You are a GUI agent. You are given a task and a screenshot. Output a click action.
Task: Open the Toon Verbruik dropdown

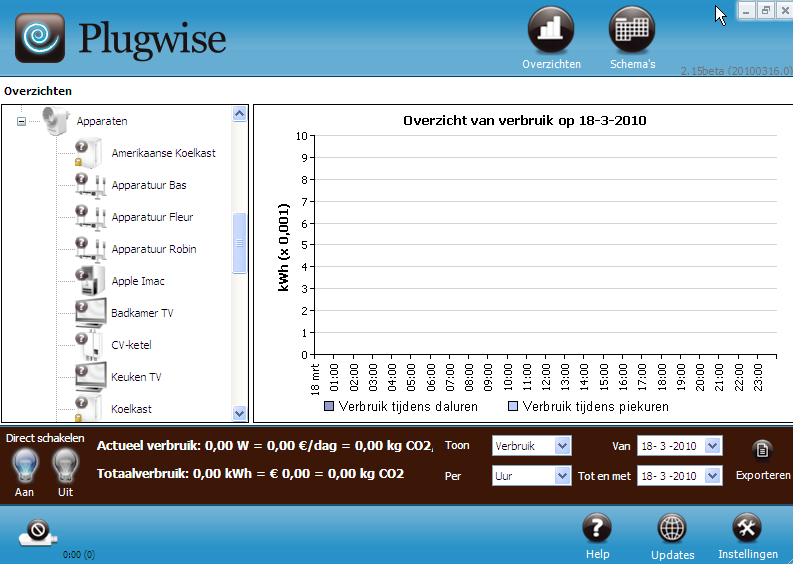(x=562, y=446)
